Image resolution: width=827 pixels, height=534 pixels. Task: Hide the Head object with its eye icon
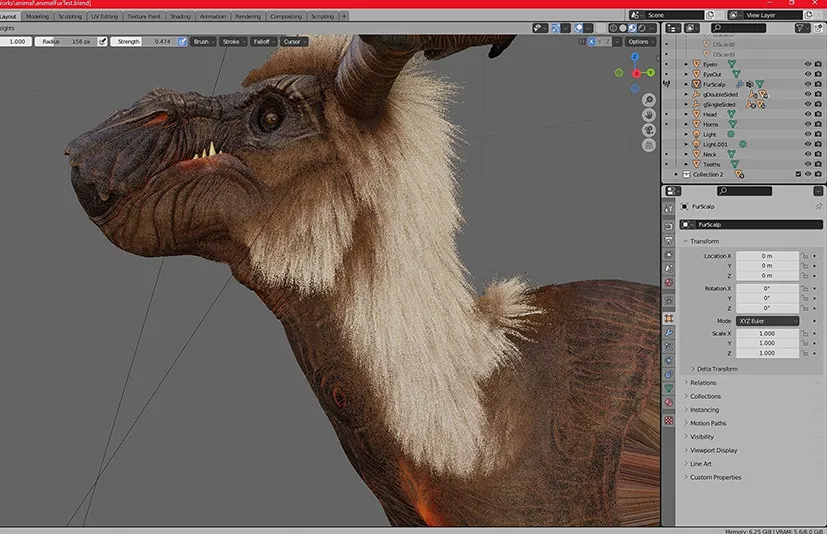pyautogui.click(x=808, y=115)
